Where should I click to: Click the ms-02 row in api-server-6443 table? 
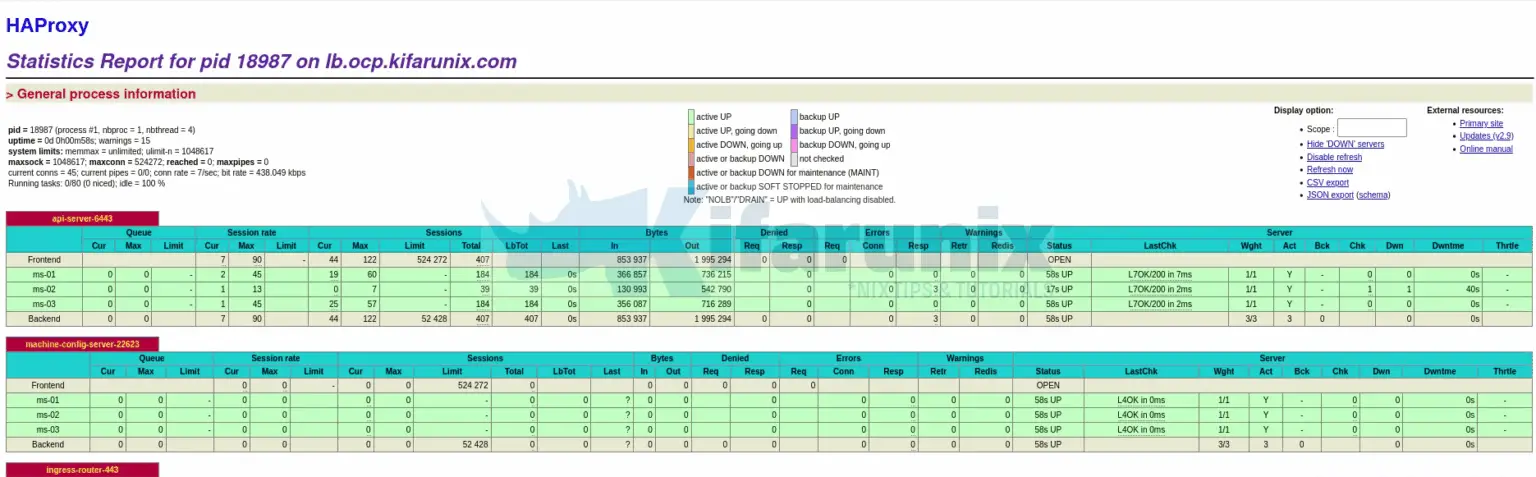(x=45, y=289)
